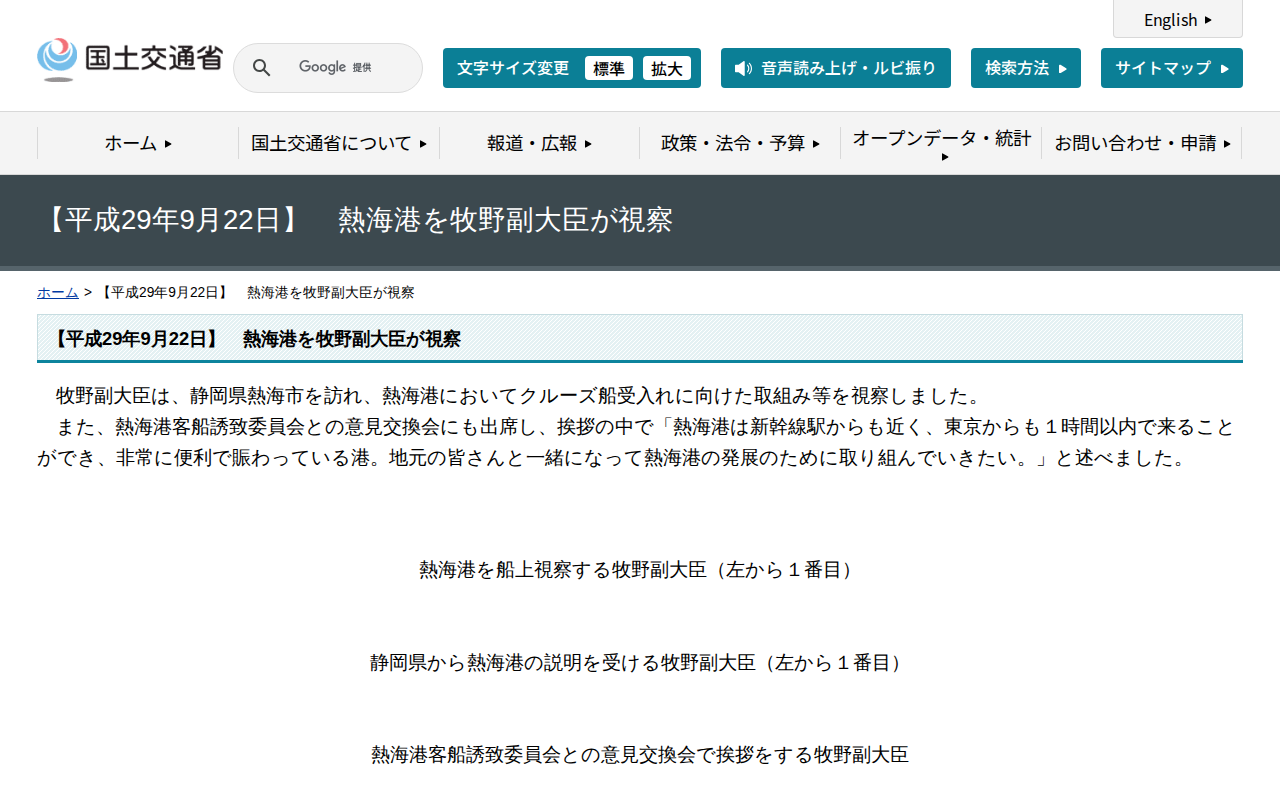The width and height of the screenshot is (1280, 800).
Task: Select 標準 text size option
Action: pos(609,68)
